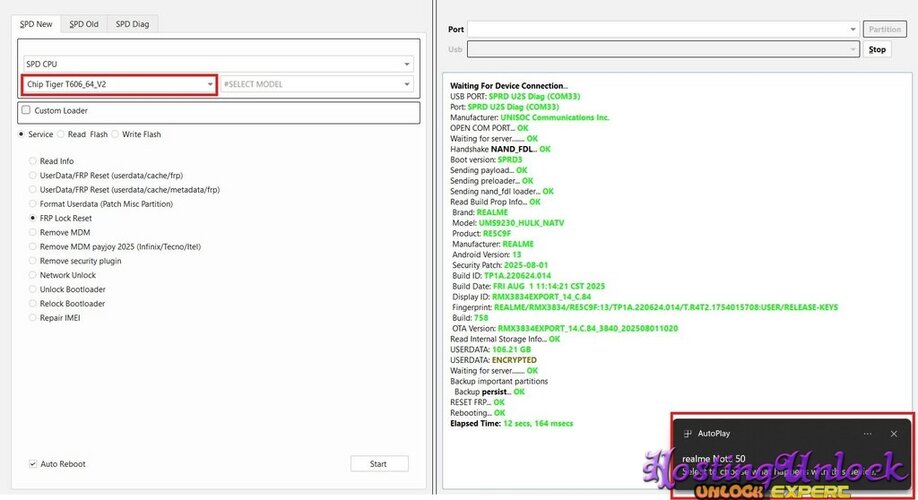Click the Display ID RMX3834EXPORT_14_C.84 text
Screen dimensions: 918x500
[542, 297]
